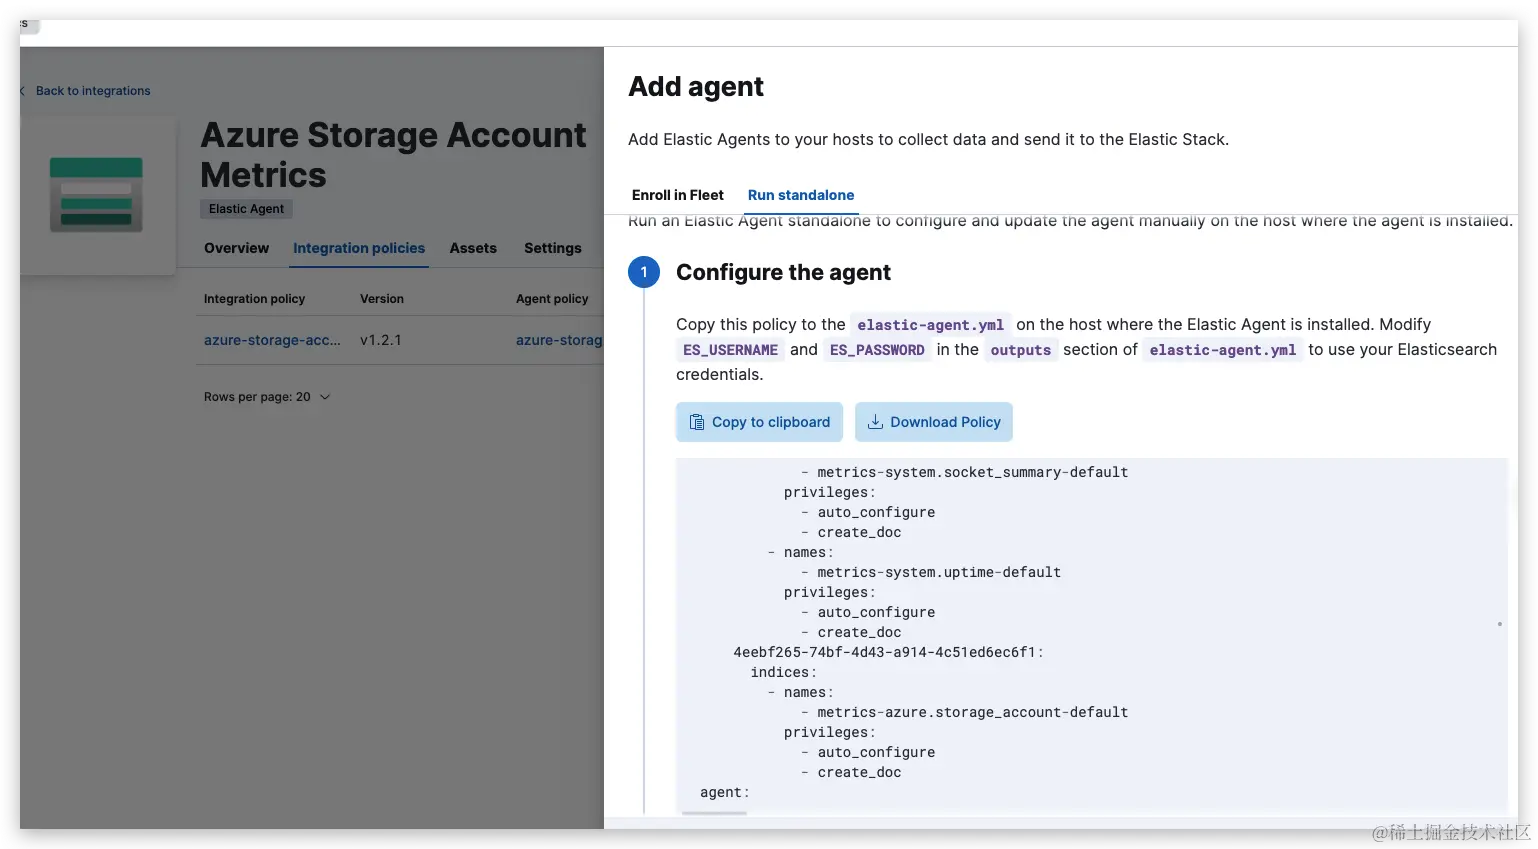Click the metrics-system.socket_summary-default line

(x=972, y=472)
